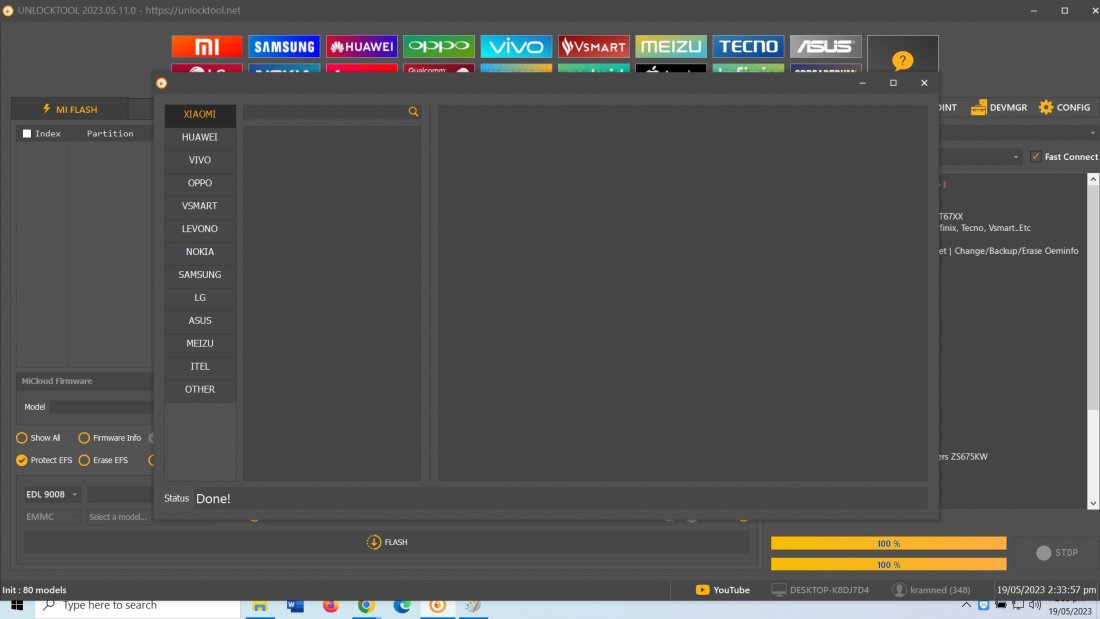Click the STOP button
This screenshot has height=619, width=1100.
coord(1057,553)
